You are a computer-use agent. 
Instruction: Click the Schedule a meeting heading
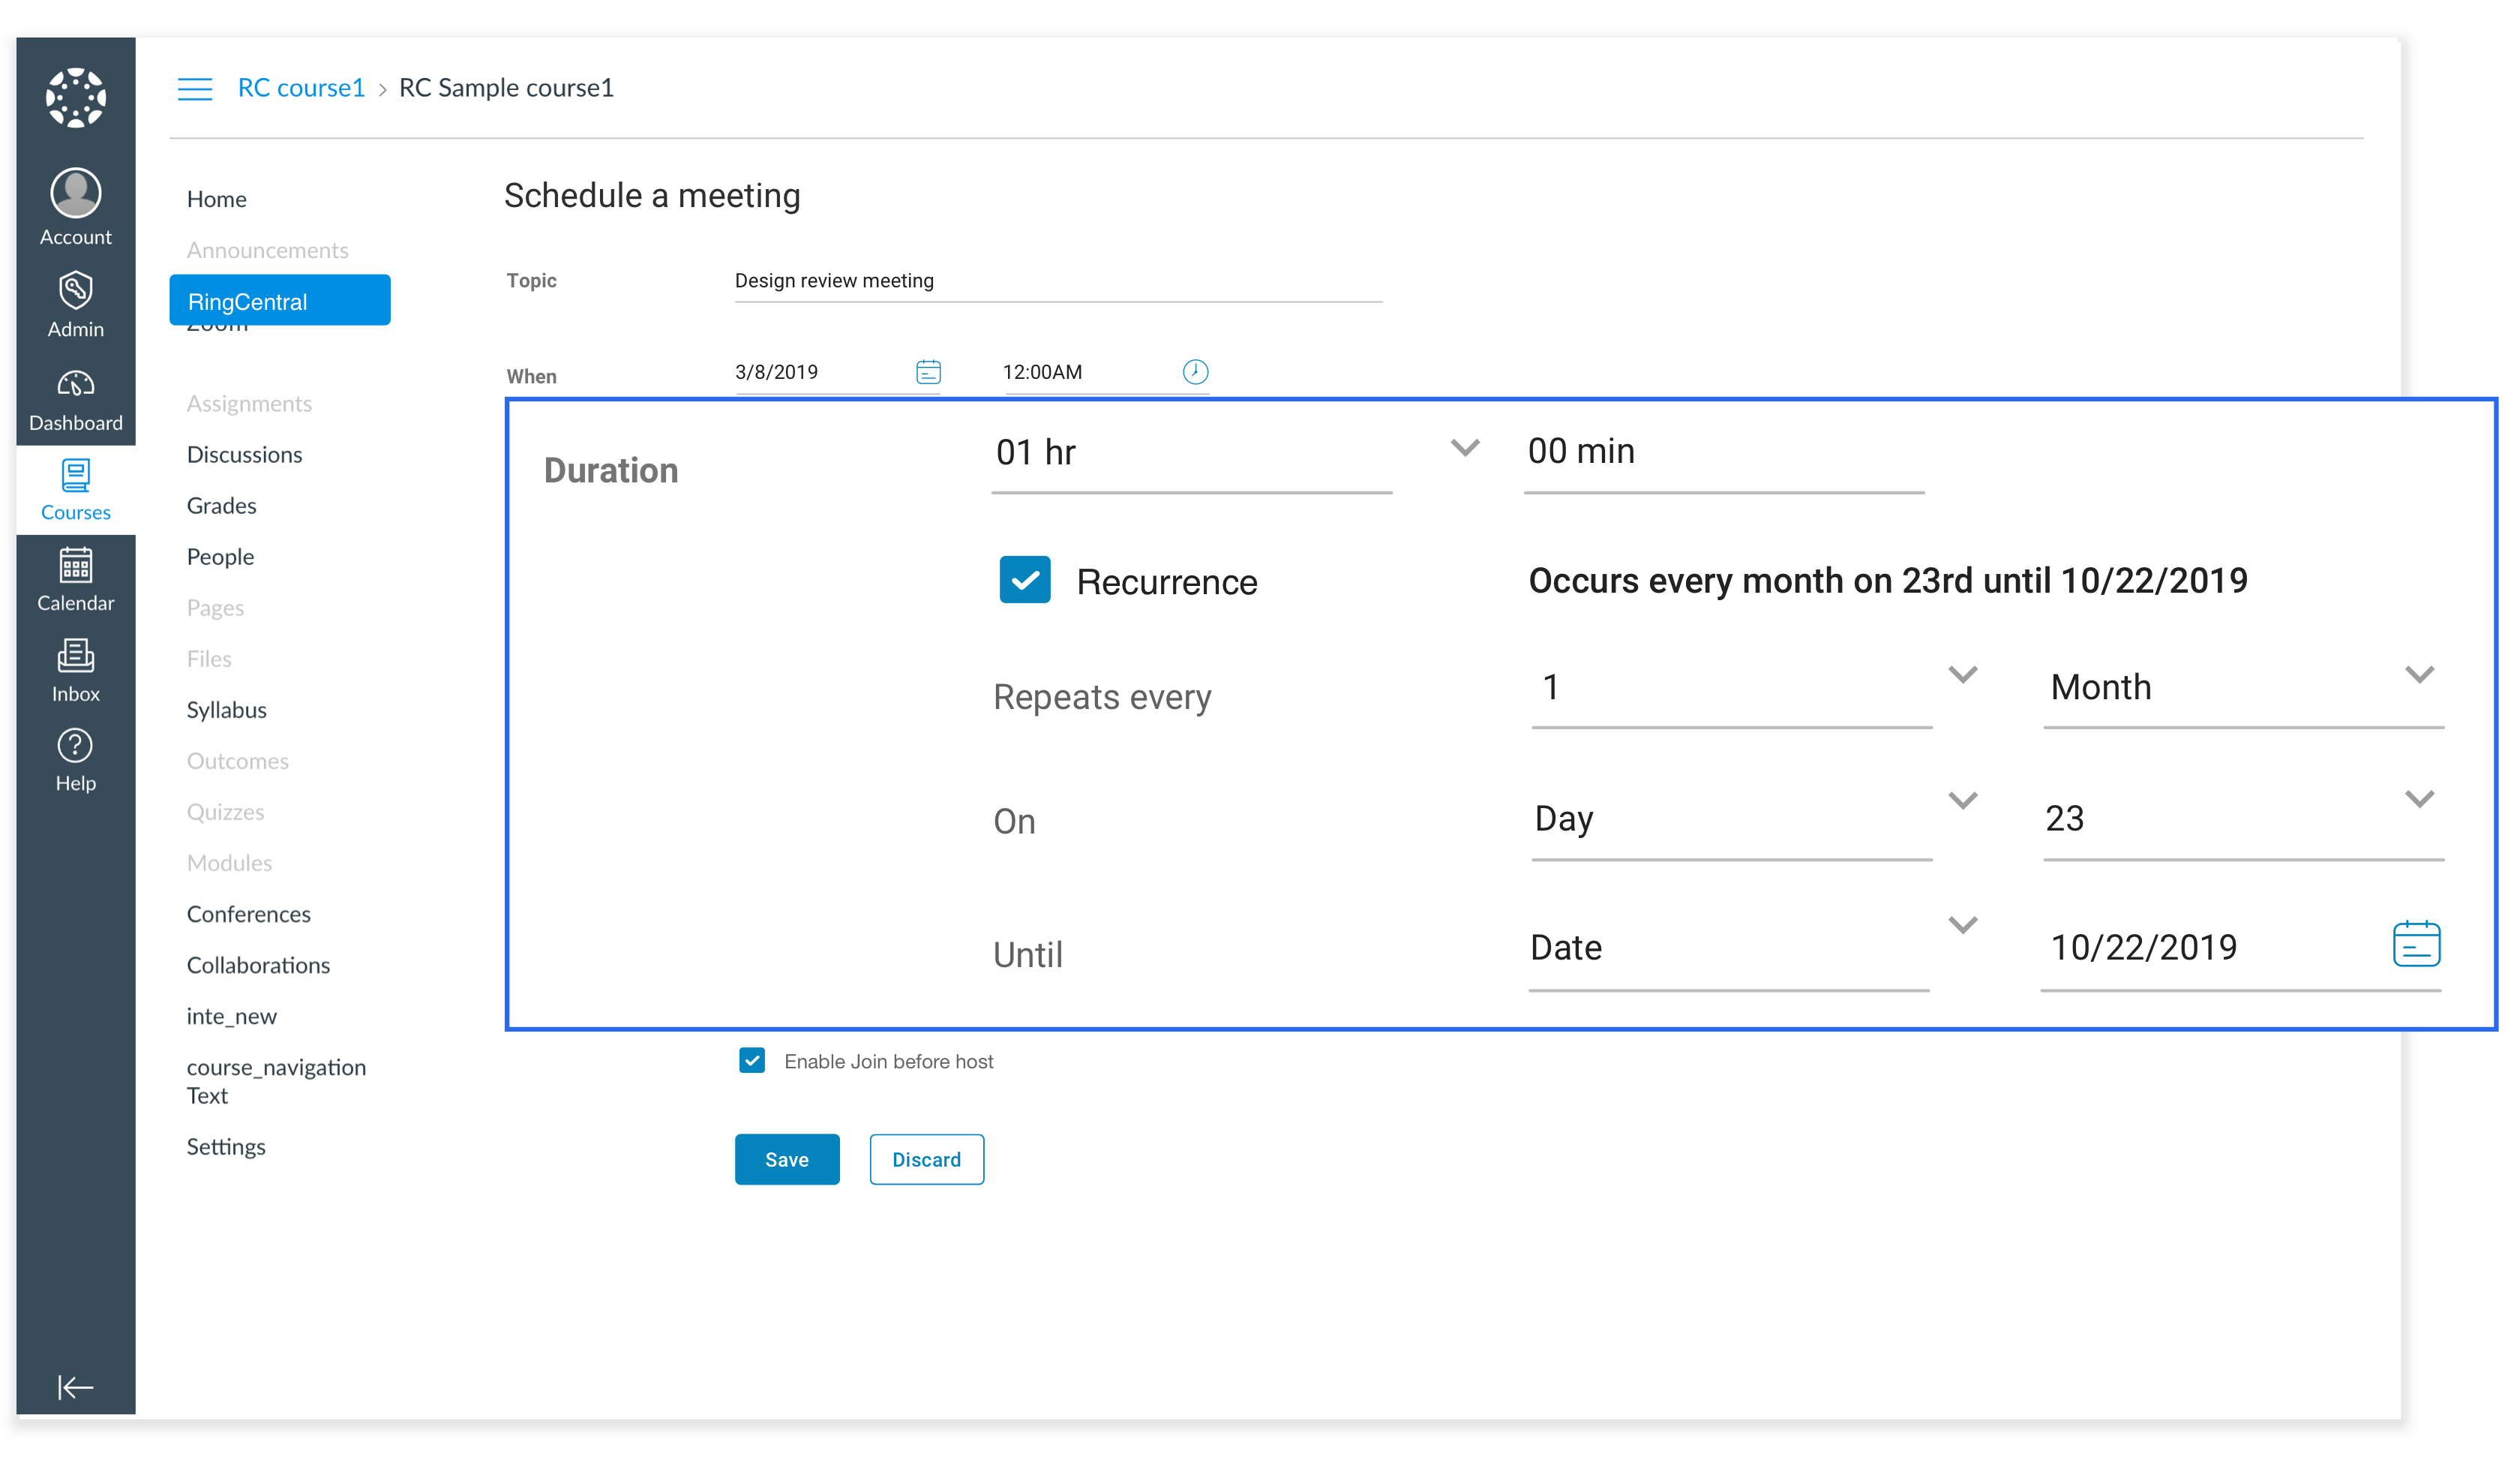click(x=652, y=195)
